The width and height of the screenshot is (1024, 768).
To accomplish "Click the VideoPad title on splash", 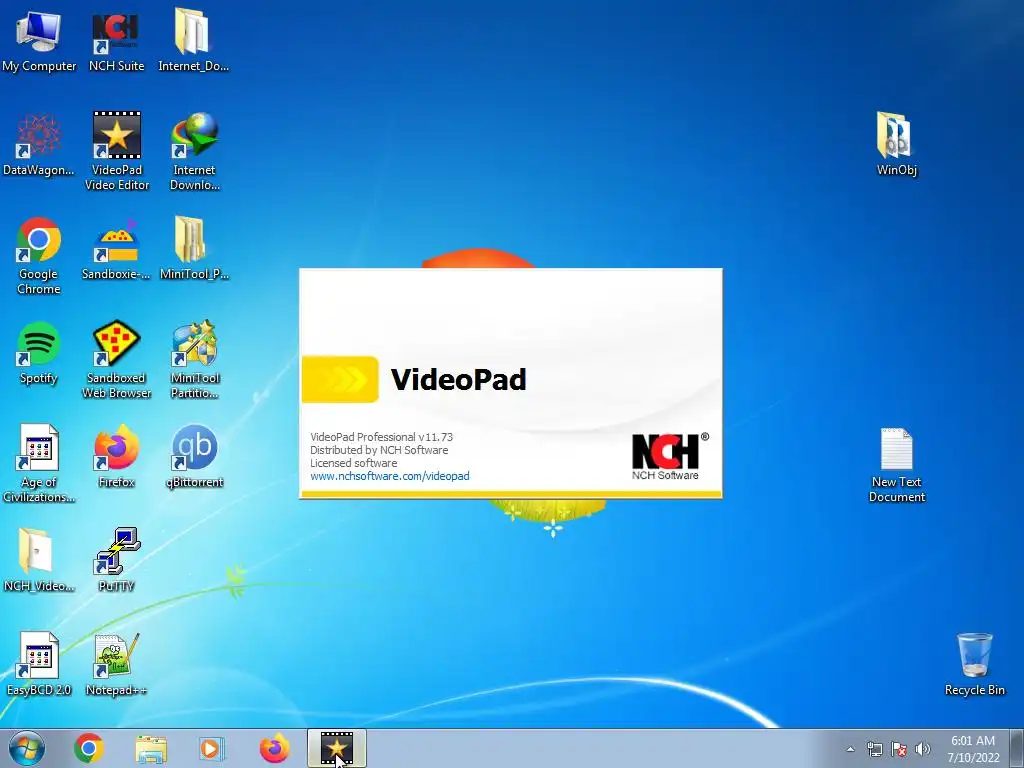I will [458, 379].
